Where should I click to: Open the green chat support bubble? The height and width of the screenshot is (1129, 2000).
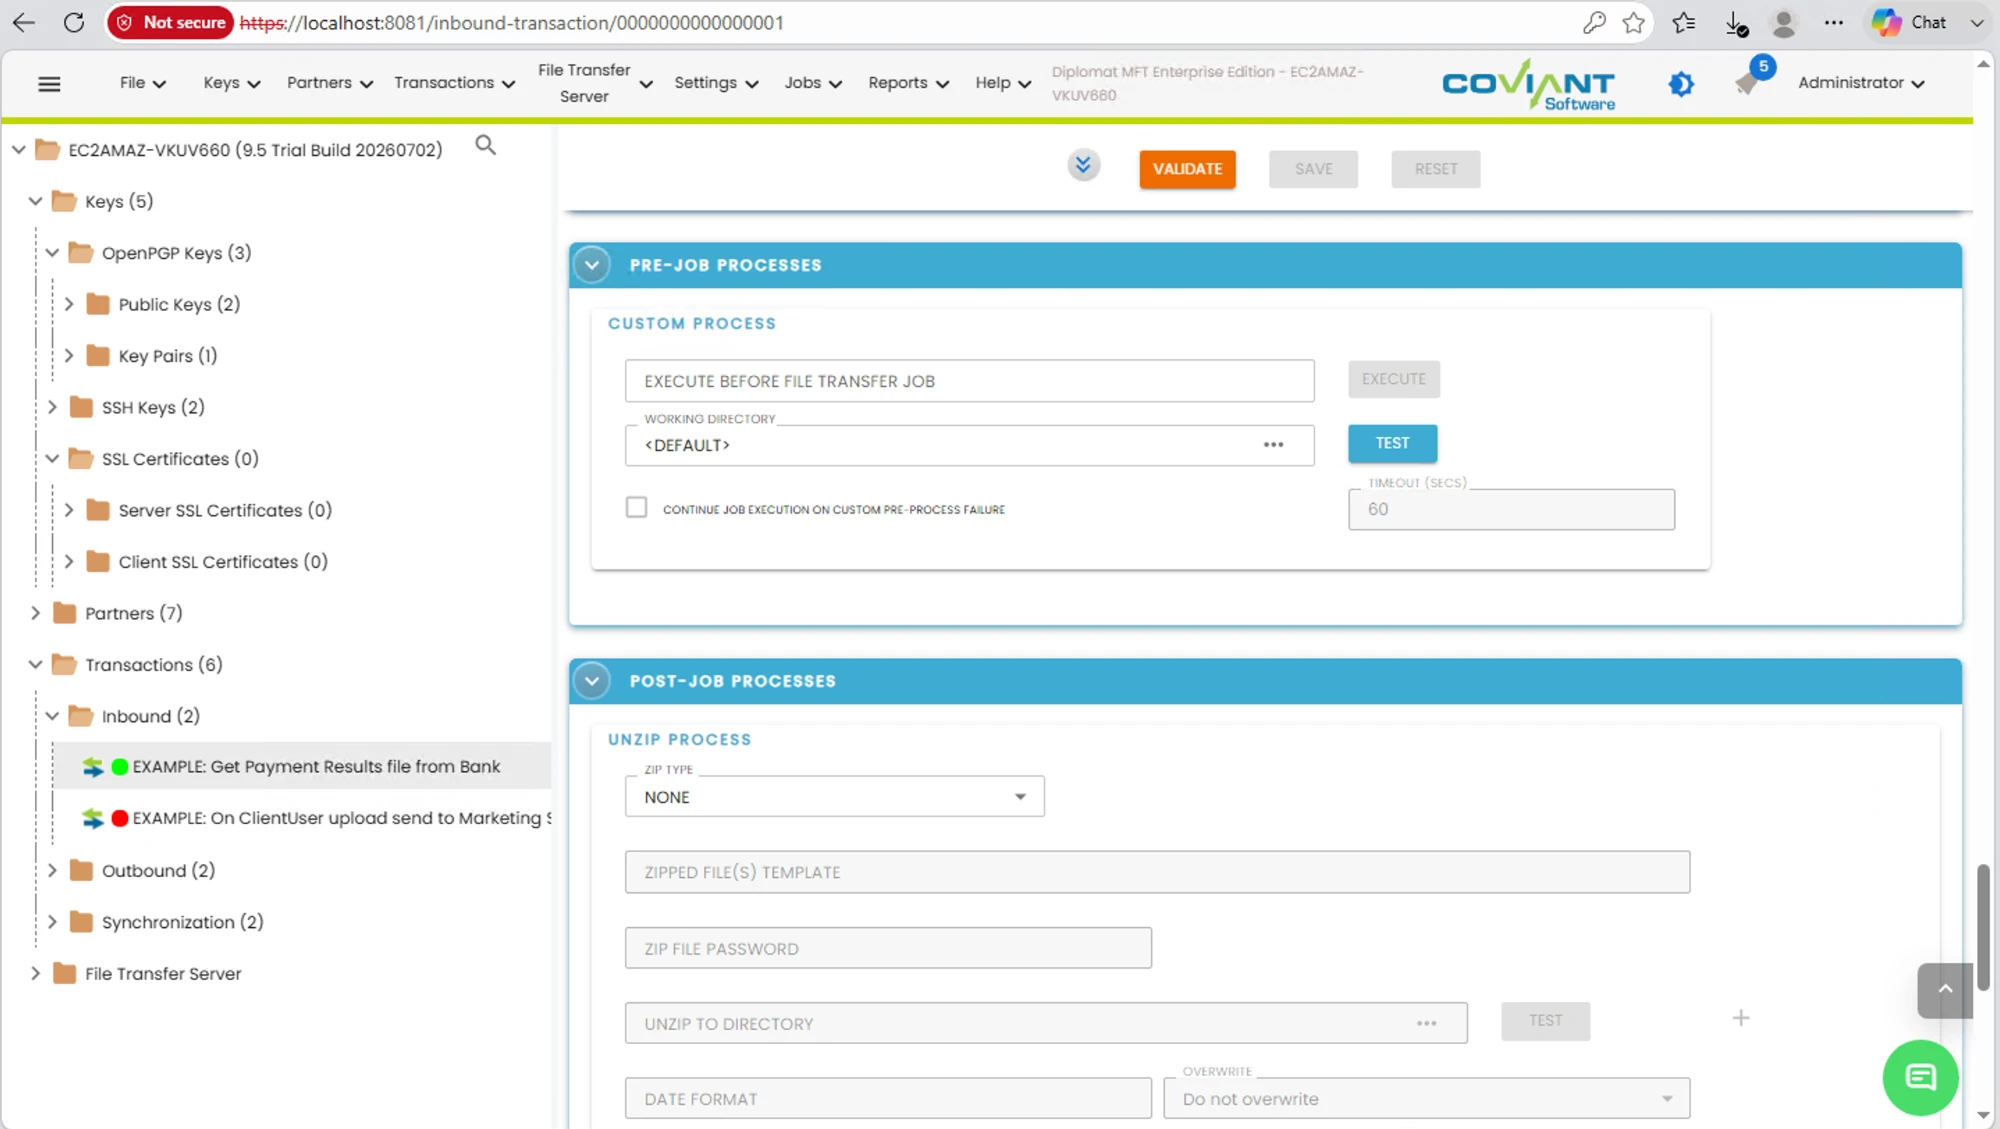pyautogui.click(x=1919, y=1077)
